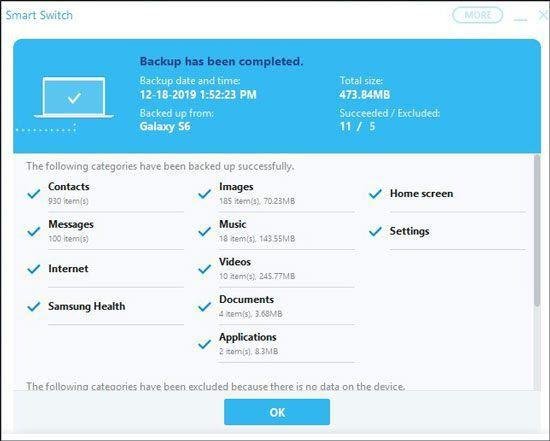This screenshot has height=441, width=550.
Task: Click the laptop backup-complete icon
Action: (x=74, y=98)
